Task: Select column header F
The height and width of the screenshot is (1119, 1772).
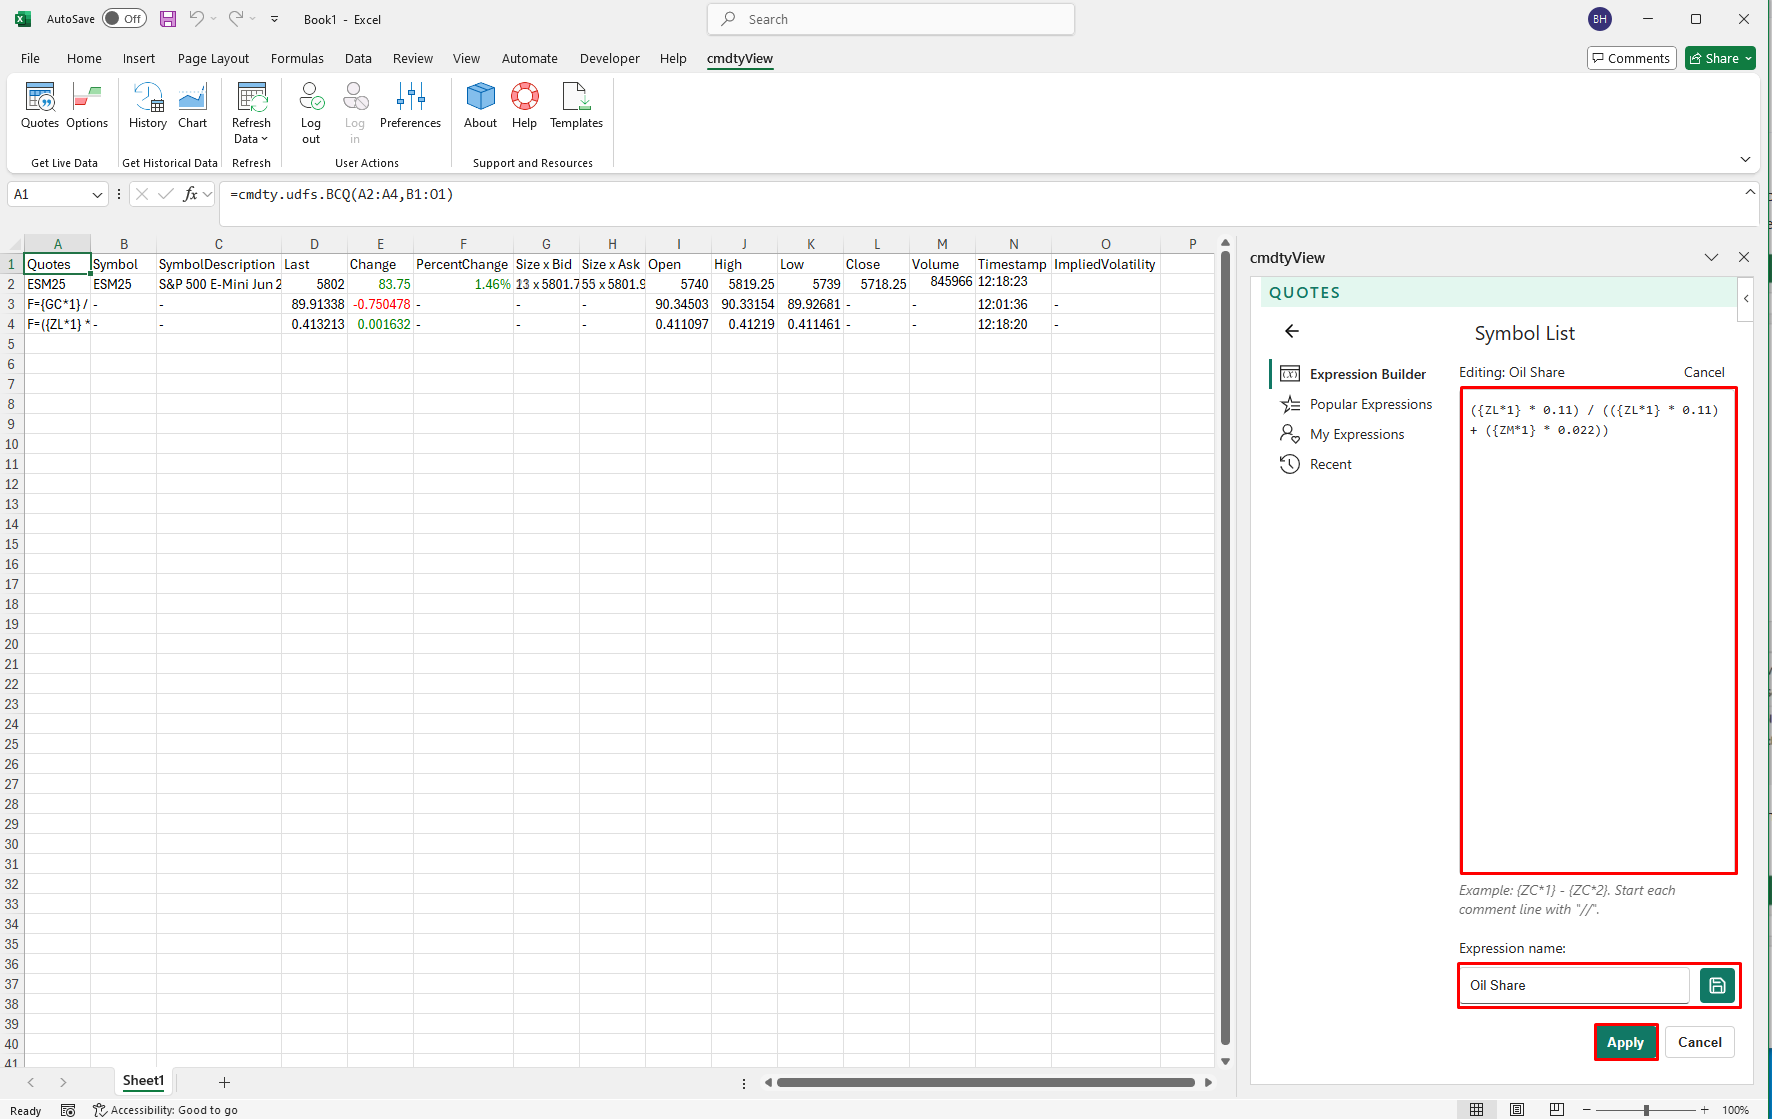Action: pyautogui.click(x=463, y=244)
